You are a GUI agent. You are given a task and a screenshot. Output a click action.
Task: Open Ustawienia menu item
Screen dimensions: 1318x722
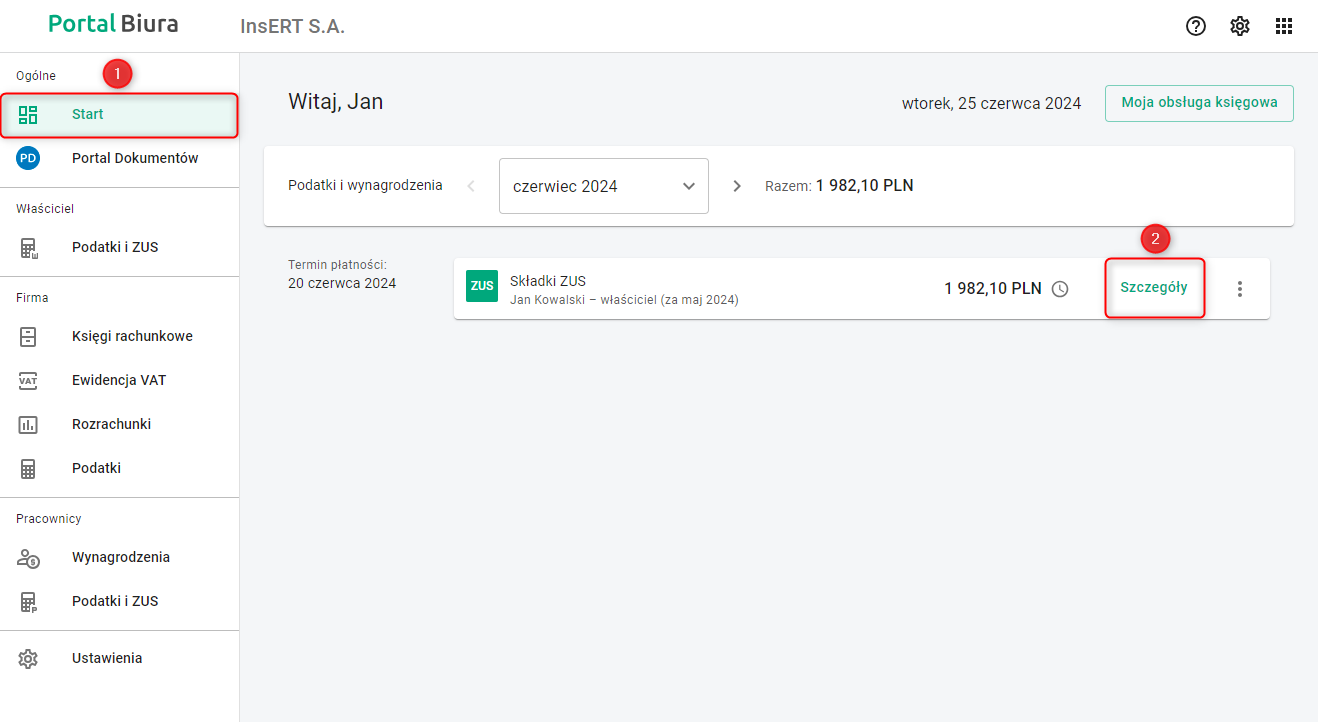[120, 658]
